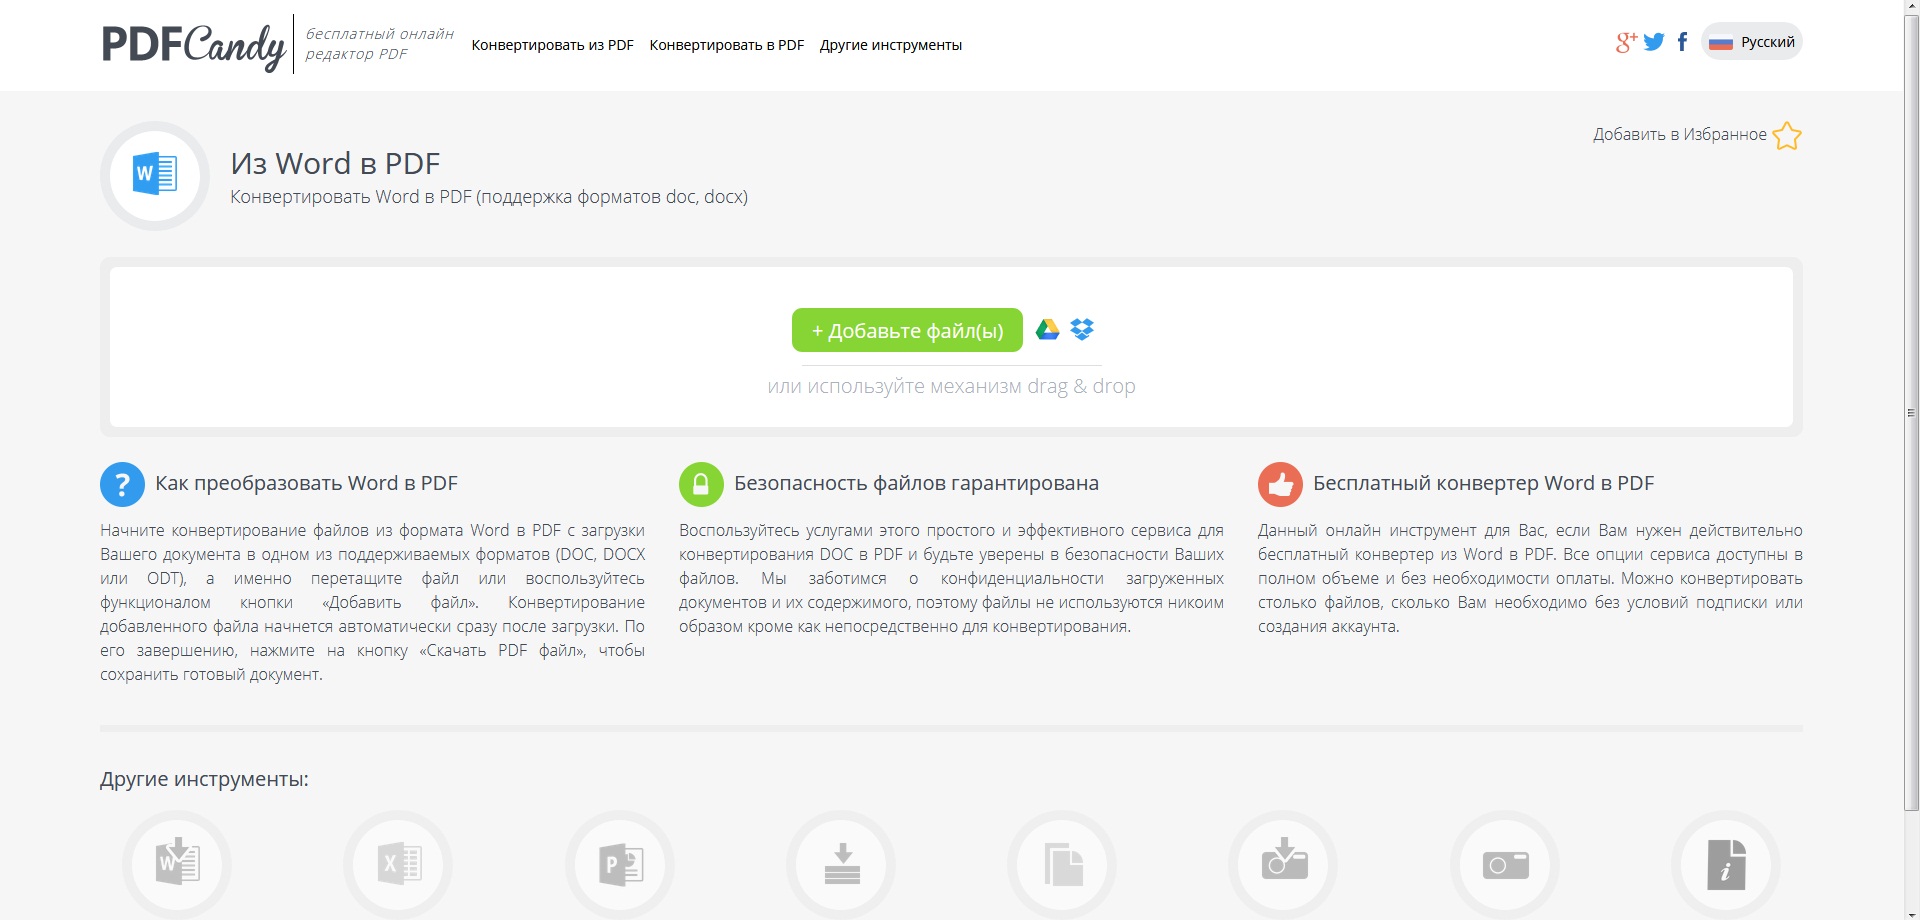Click the scrollbar up arrow
The image size is (1920, 920).
[x=1911, y=7]
